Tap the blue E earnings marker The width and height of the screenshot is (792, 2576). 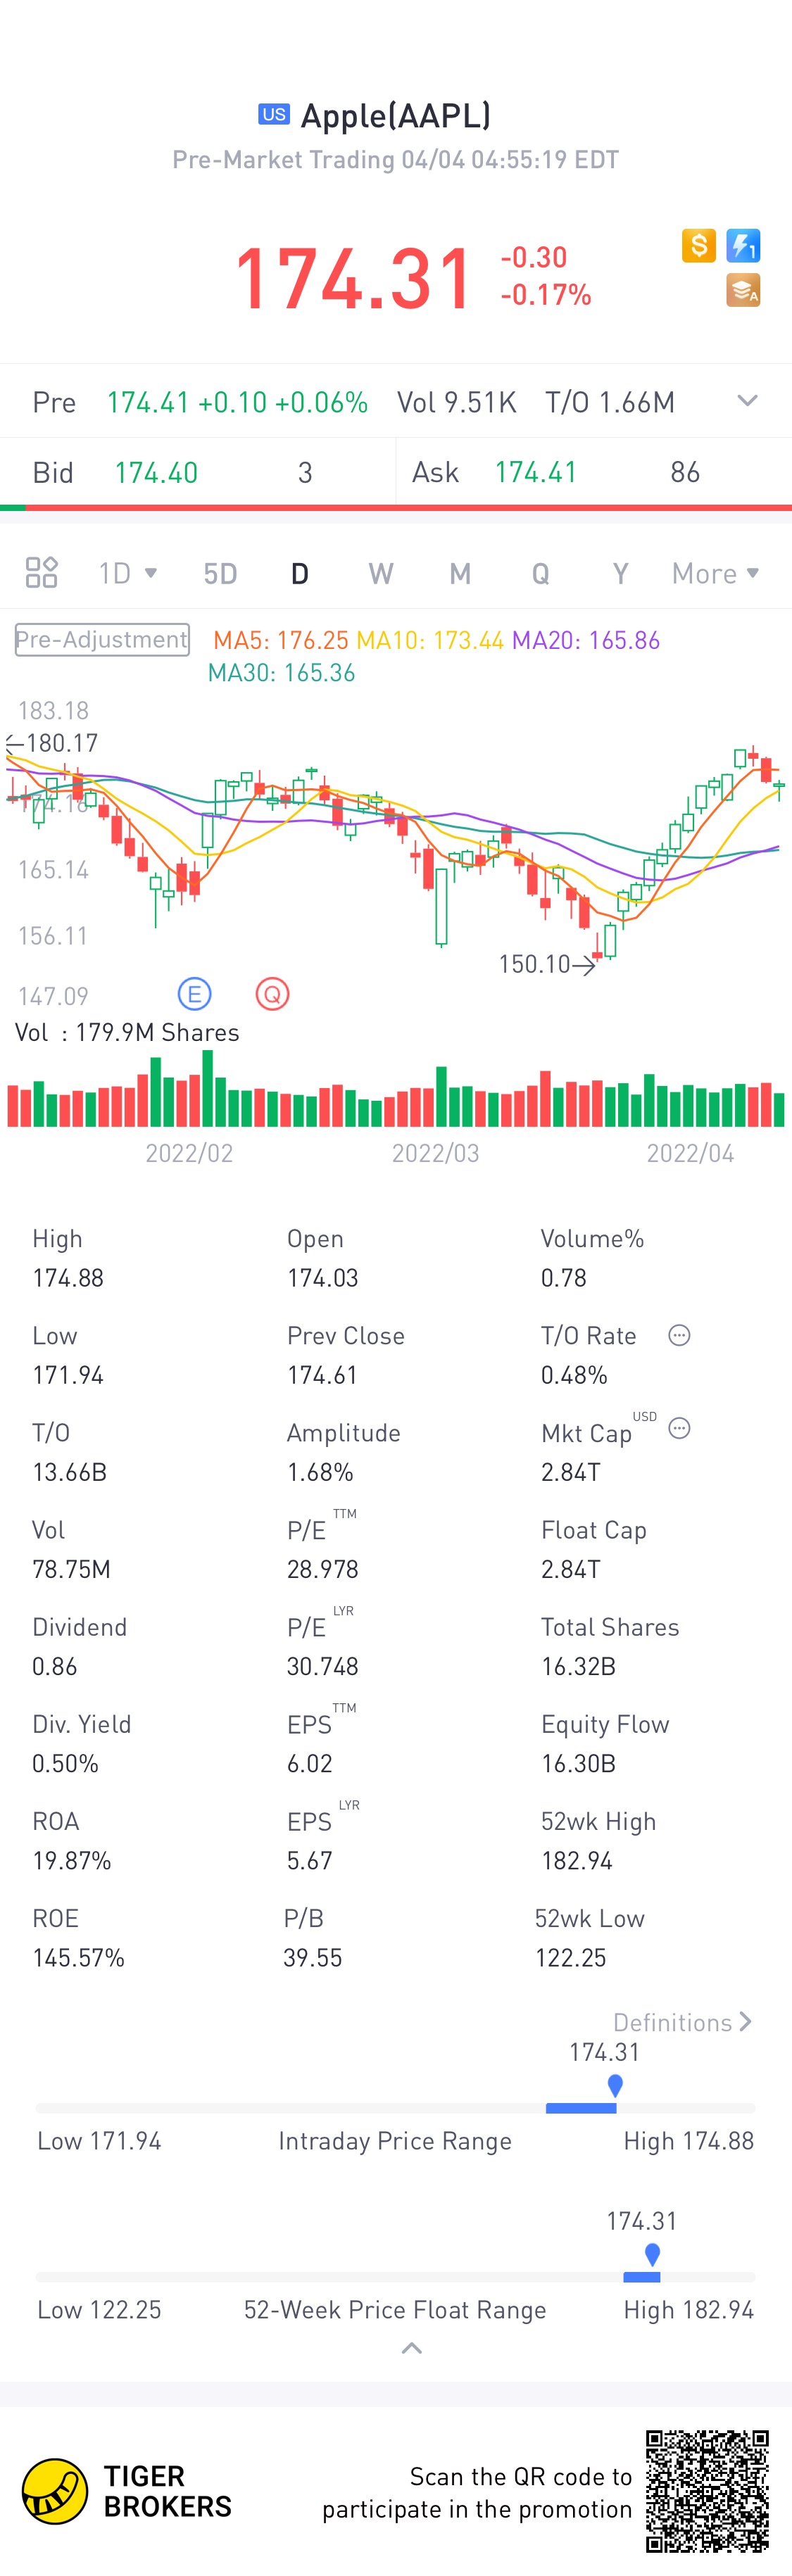coord(194,994)
